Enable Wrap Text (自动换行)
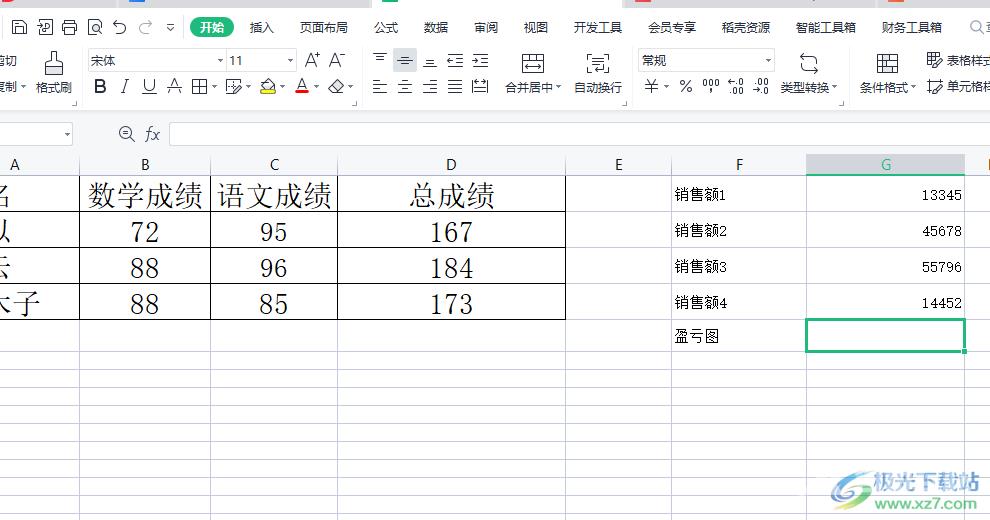990x520 pixels. pyautogui.click(x=597, y=73)
